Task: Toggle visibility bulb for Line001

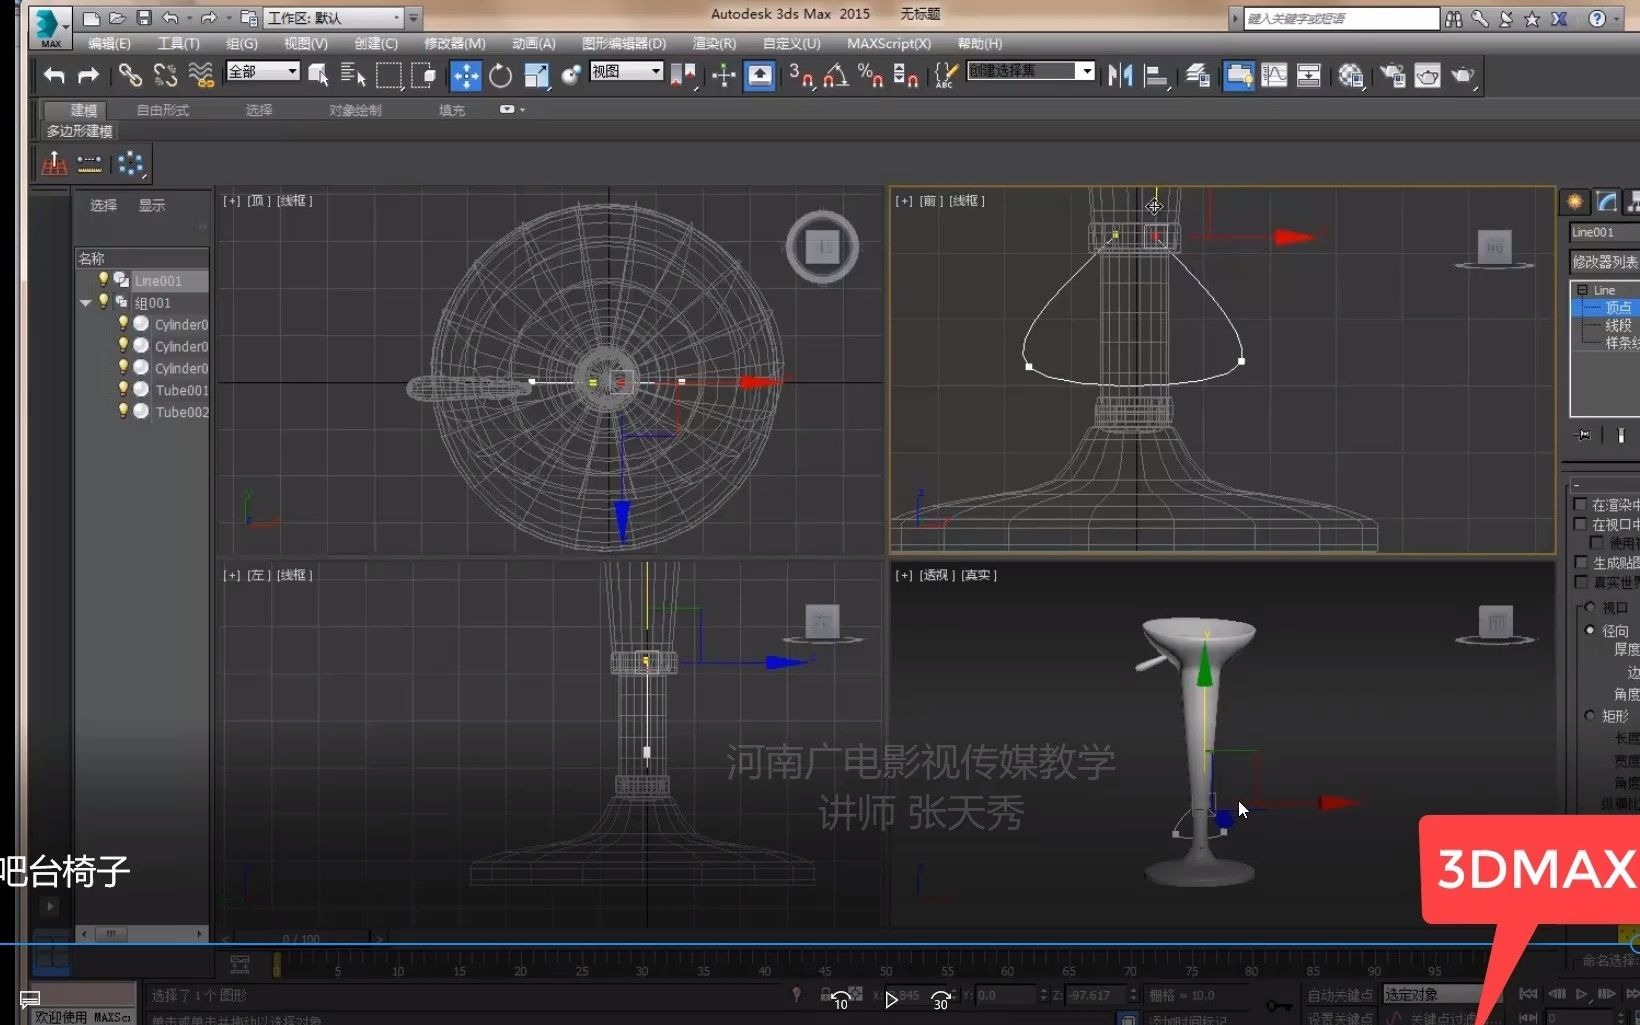Action: pos(103,280)
